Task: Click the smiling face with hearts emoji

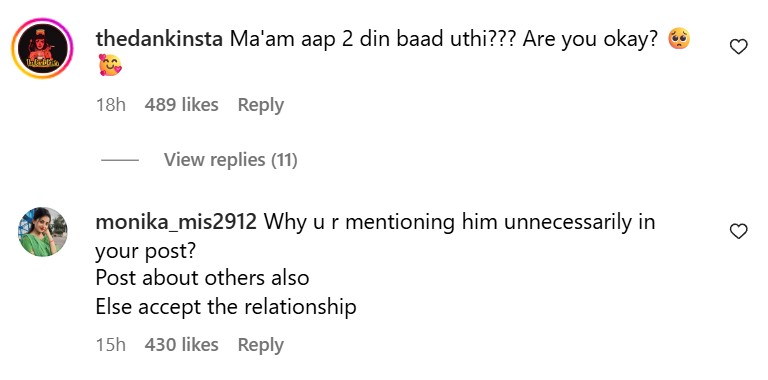Action: [x=110, y=65]
